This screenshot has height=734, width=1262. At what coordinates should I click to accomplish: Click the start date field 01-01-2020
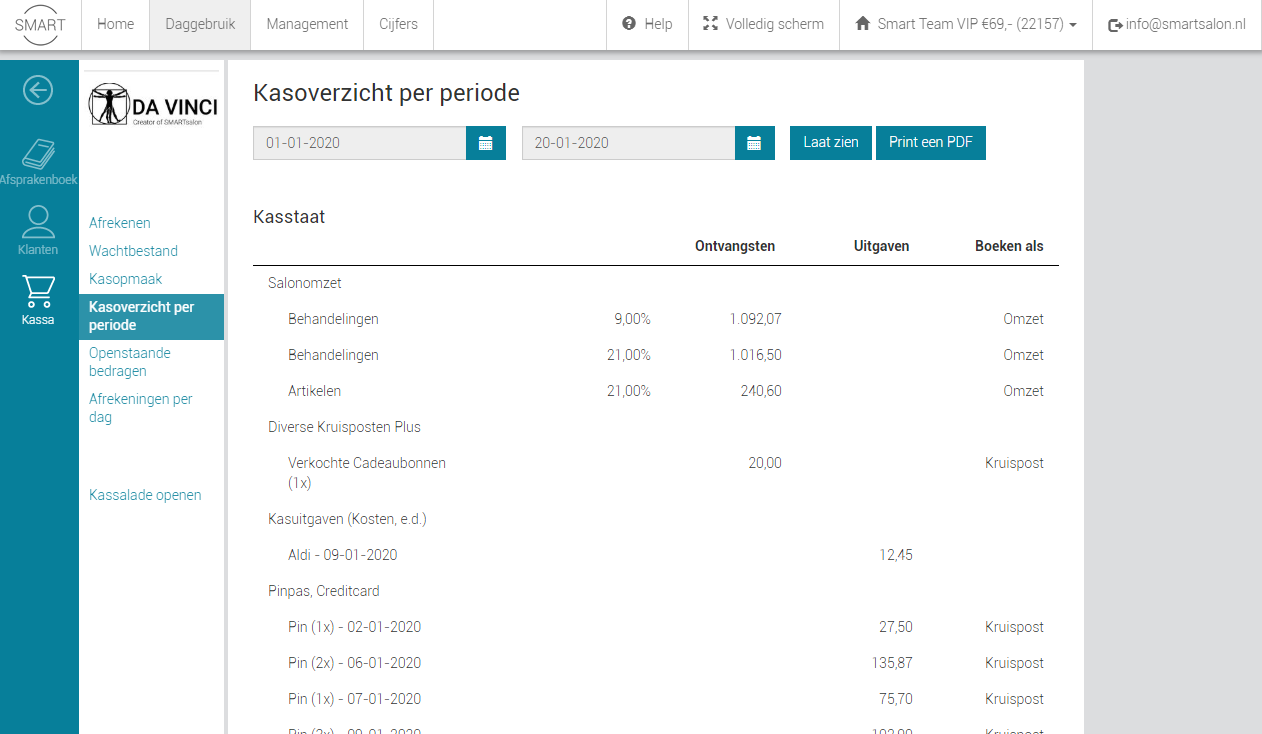click(359, 143)
